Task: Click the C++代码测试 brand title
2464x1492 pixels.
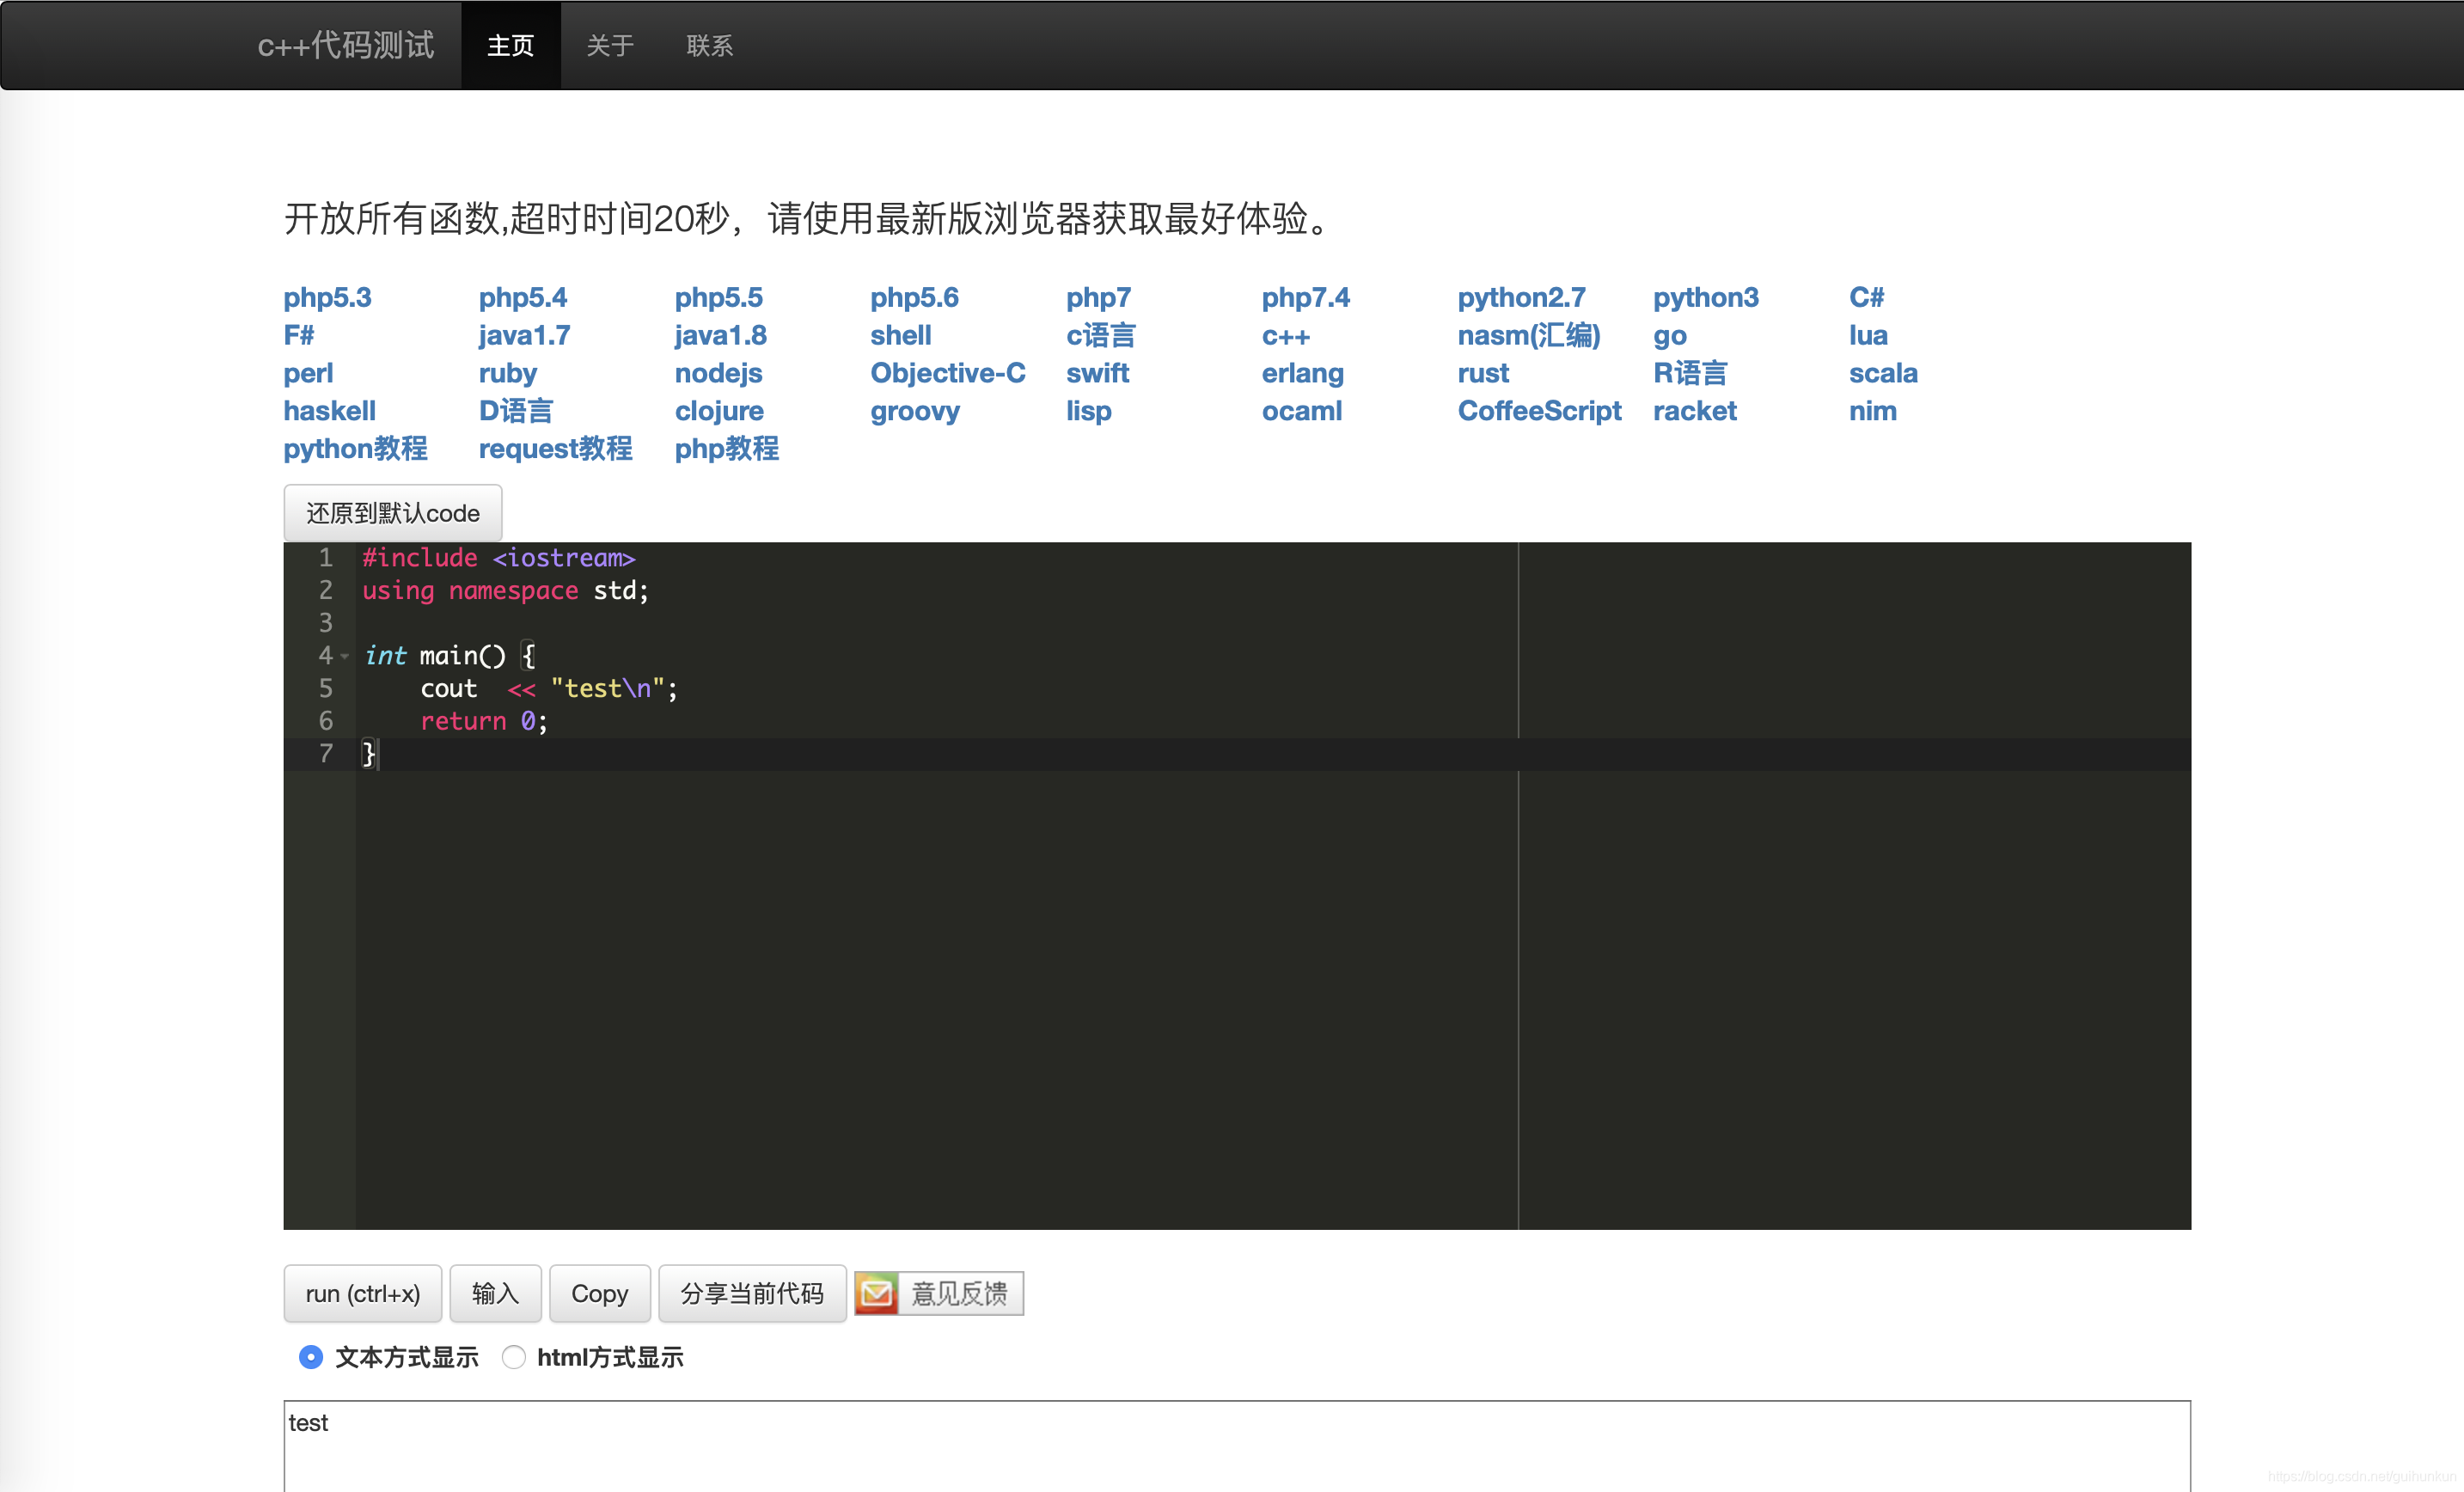Action: click(345, 46)
